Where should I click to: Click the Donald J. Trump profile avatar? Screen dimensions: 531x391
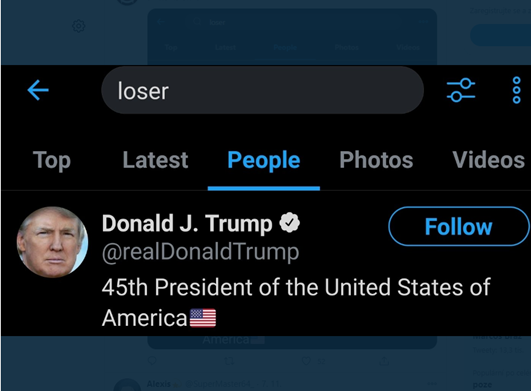52,242
